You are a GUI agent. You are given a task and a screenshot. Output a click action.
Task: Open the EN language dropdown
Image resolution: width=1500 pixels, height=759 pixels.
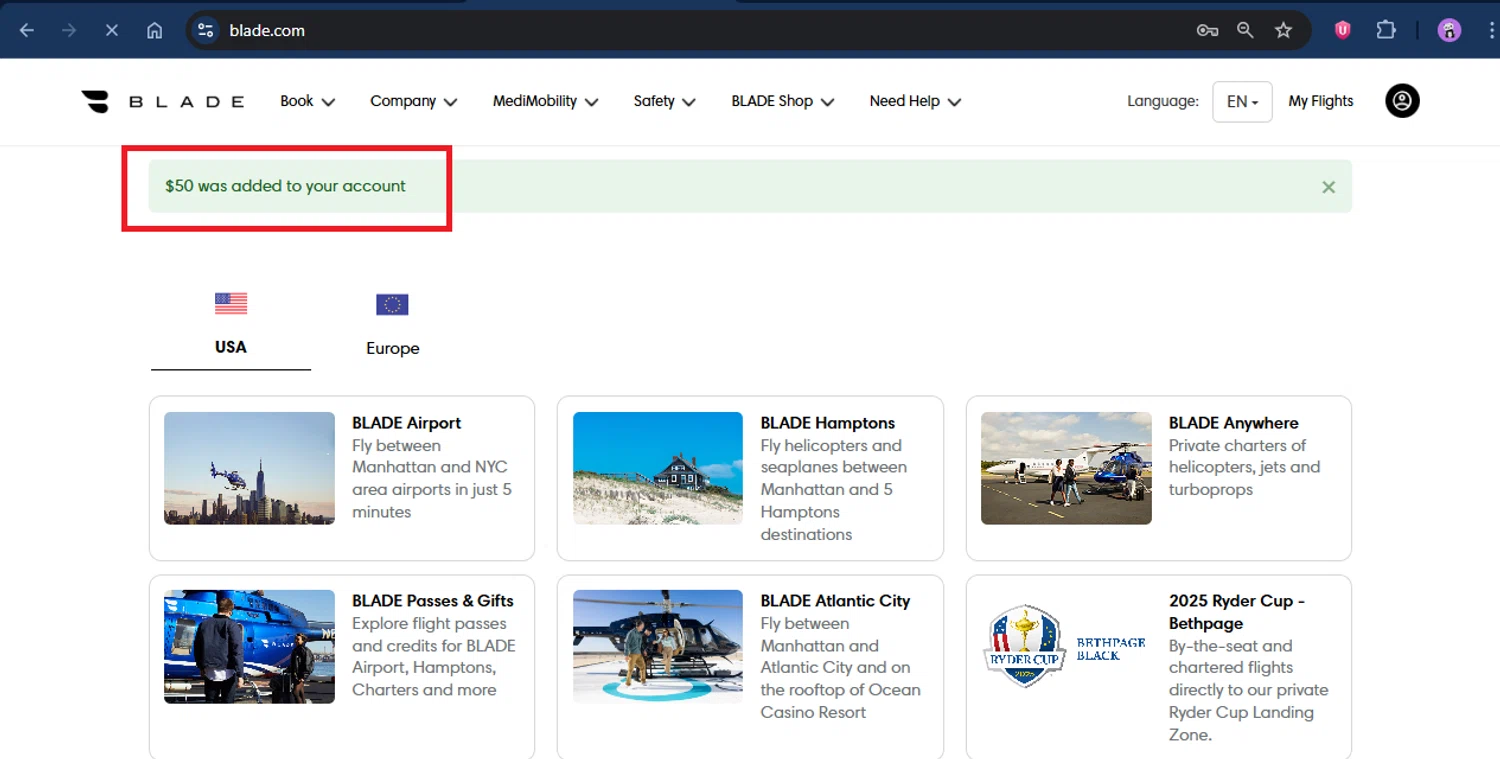1242,101
